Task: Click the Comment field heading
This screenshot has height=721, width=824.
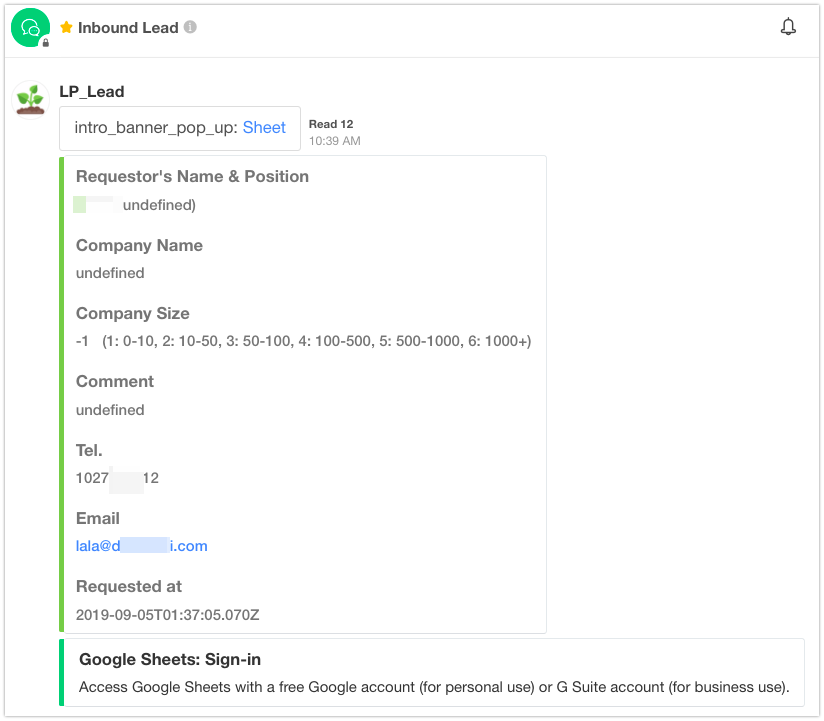Action: click(x=115, y=382)
